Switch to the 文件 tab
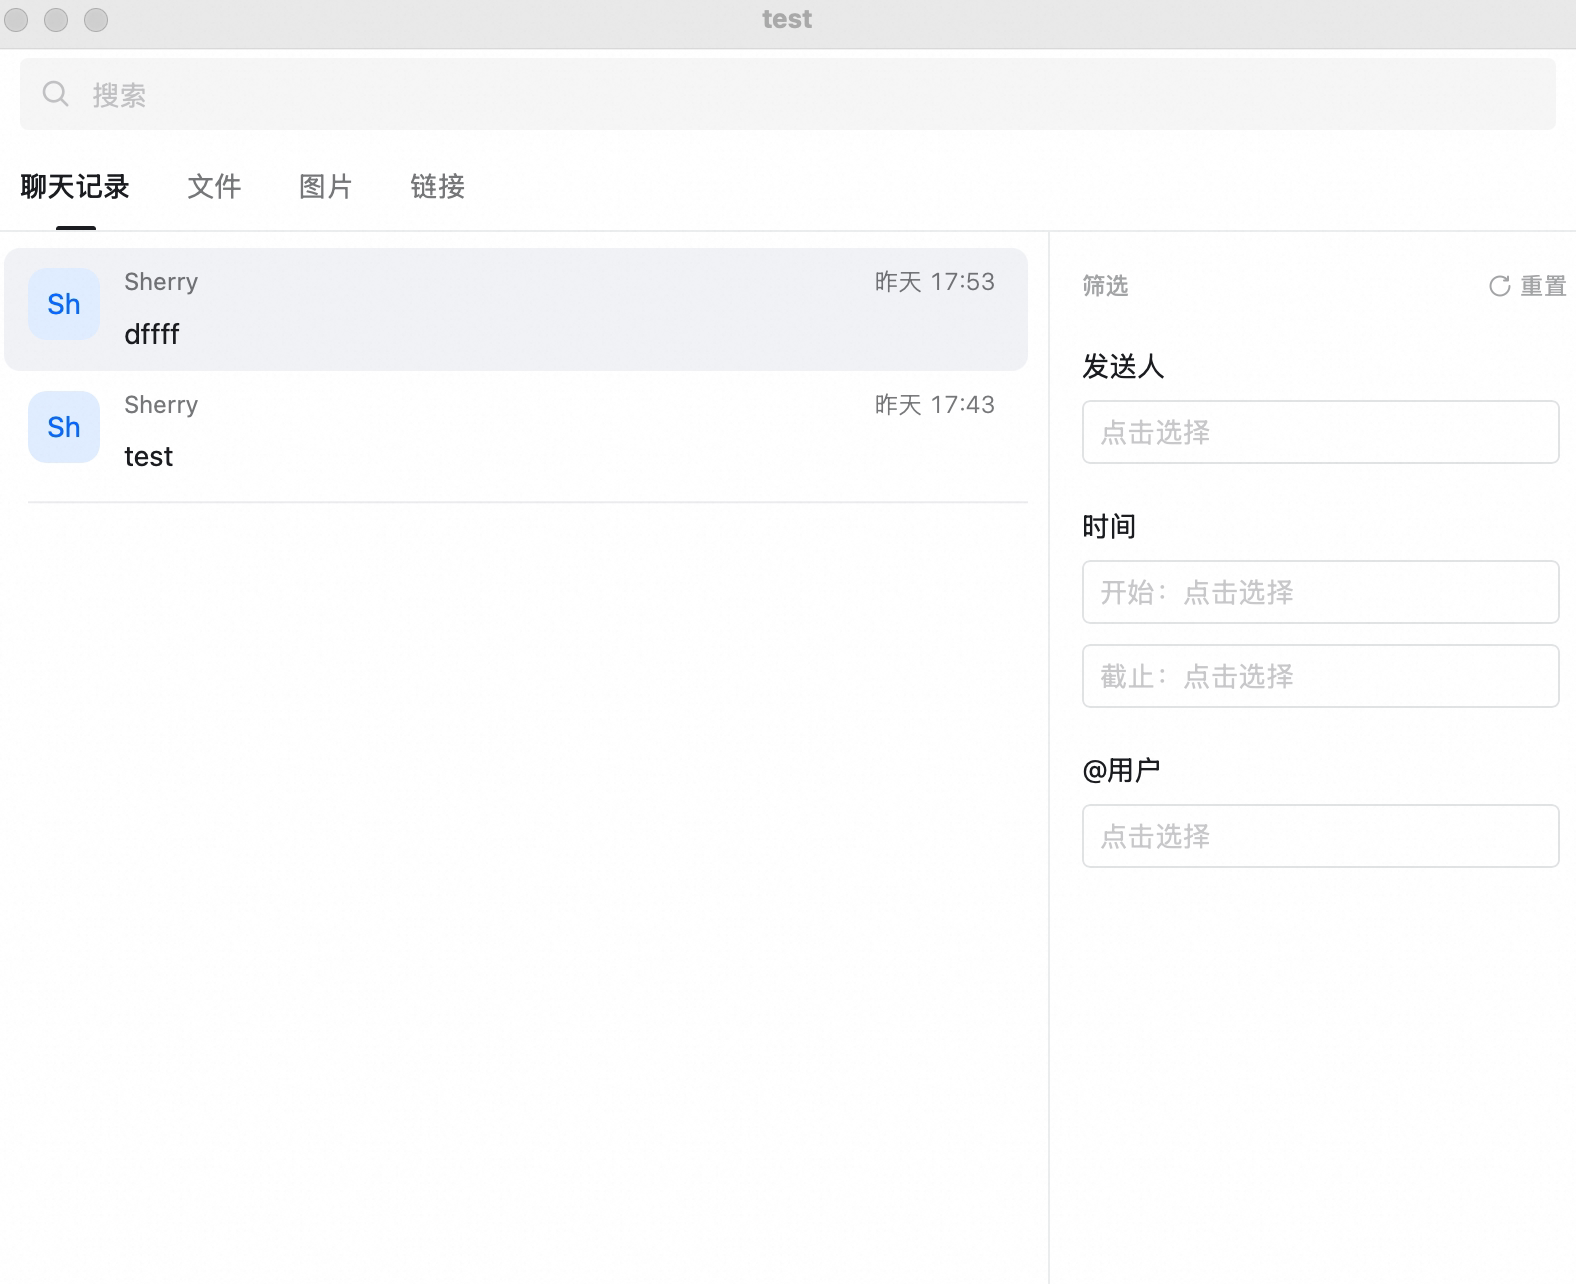1576x1284 pixels. pos(214,186)
